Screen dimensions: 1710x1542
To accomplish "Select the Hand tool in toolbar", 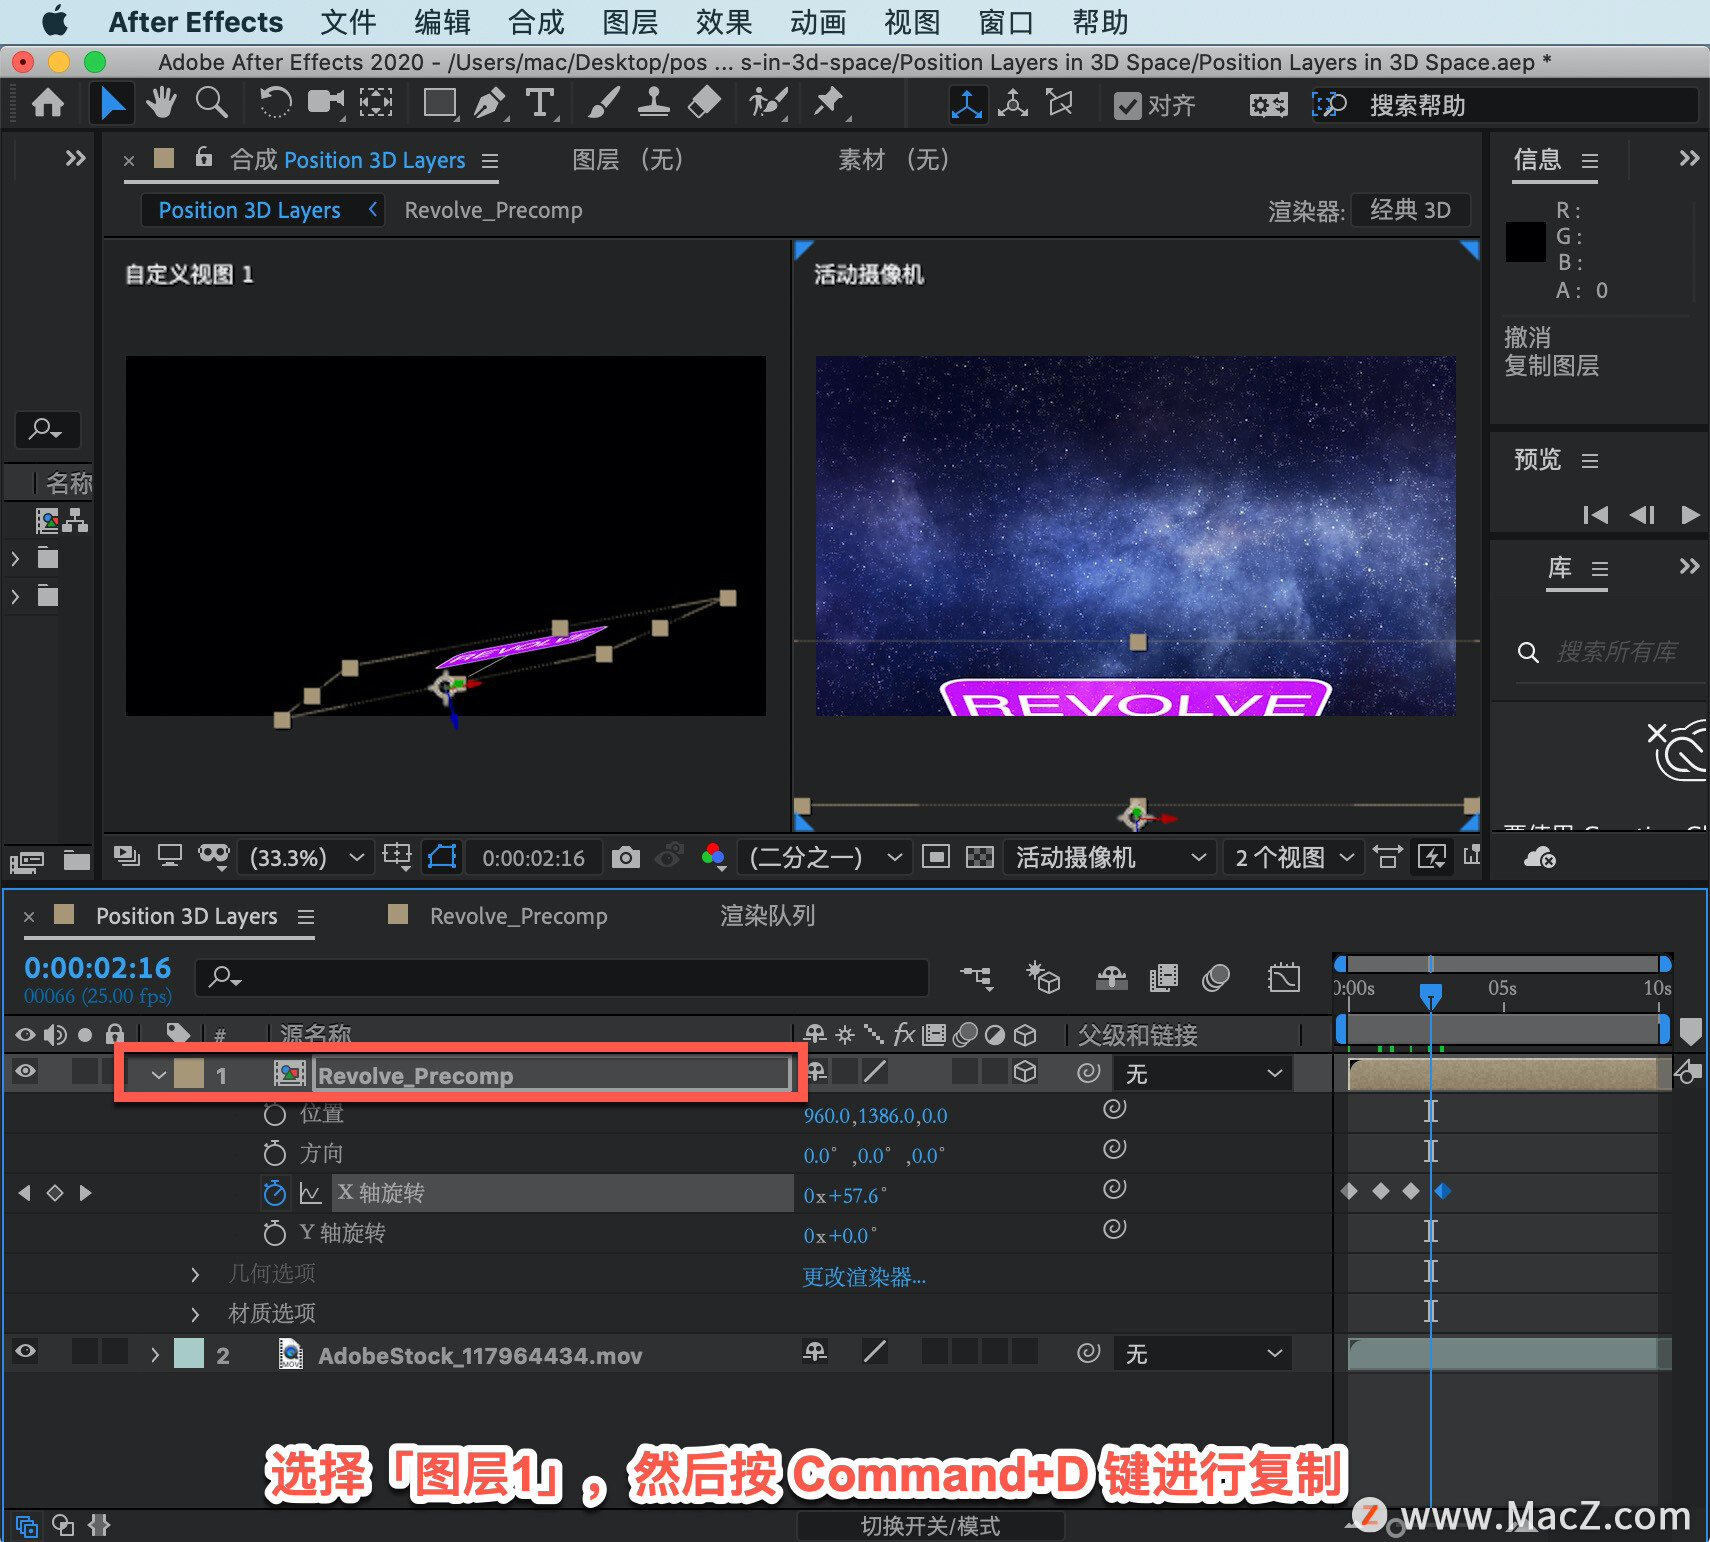I will coord(161,103).
